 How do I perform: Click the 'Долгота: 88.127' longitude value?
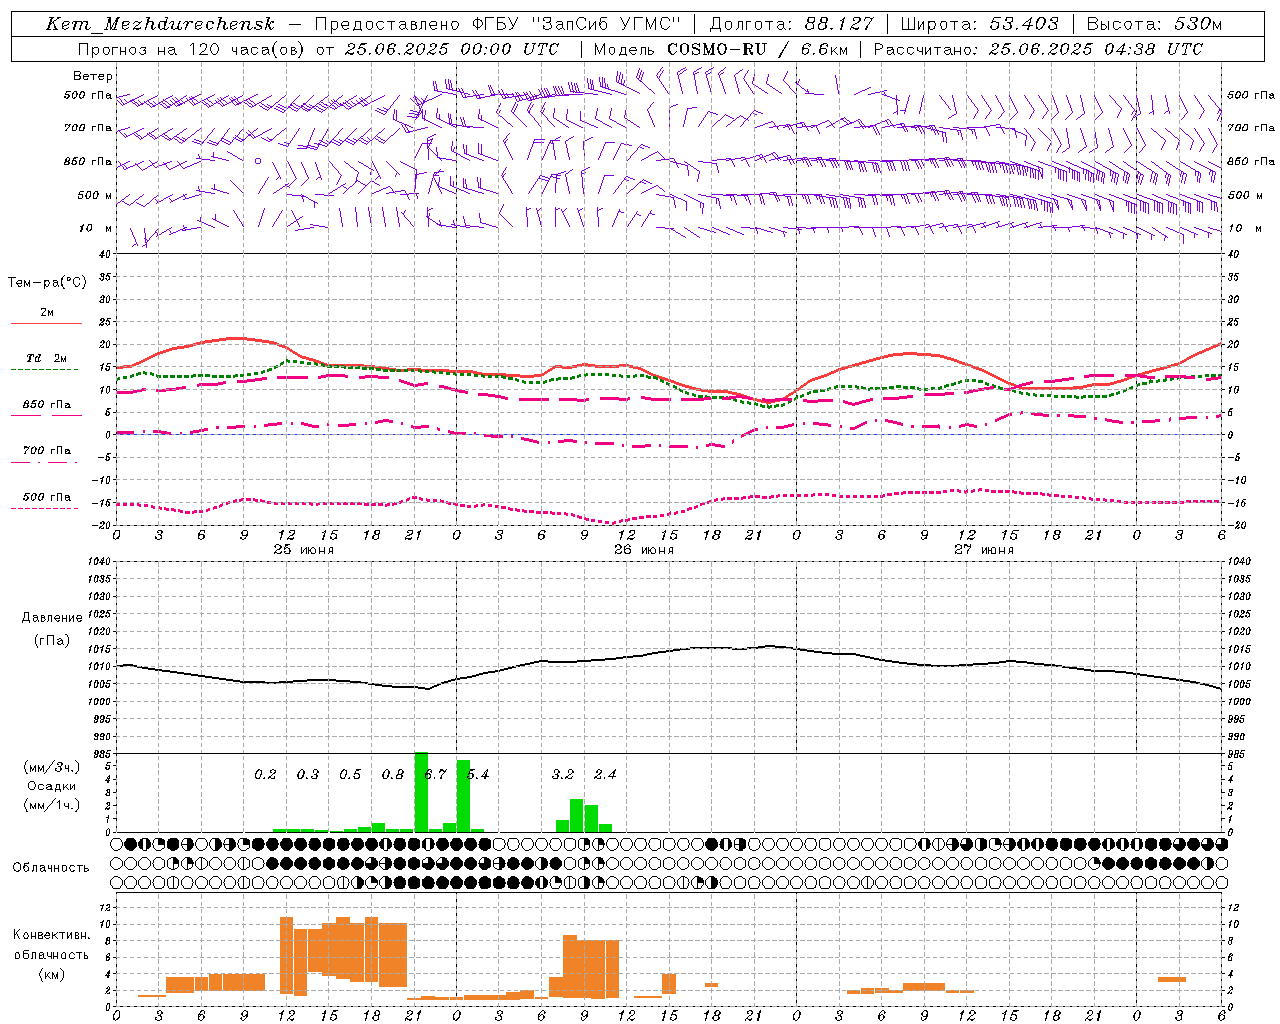[x=791, y=25]
